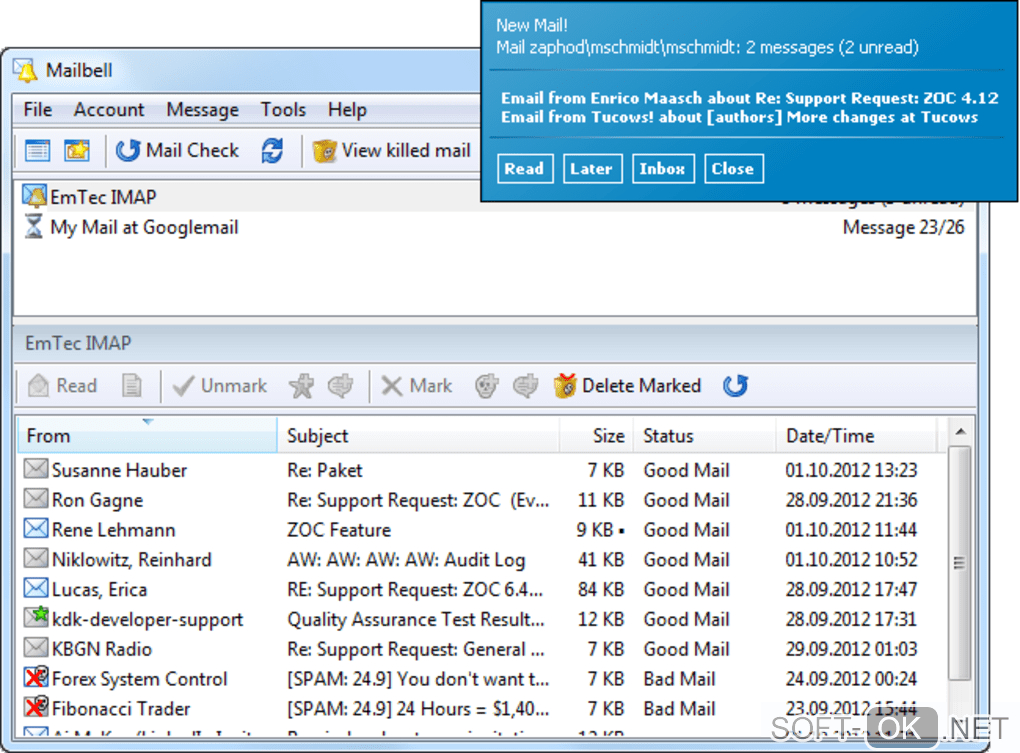Sort by the Date/Time column header
Viewport: 1020px width, 753px height.
(x=857, y=435)
